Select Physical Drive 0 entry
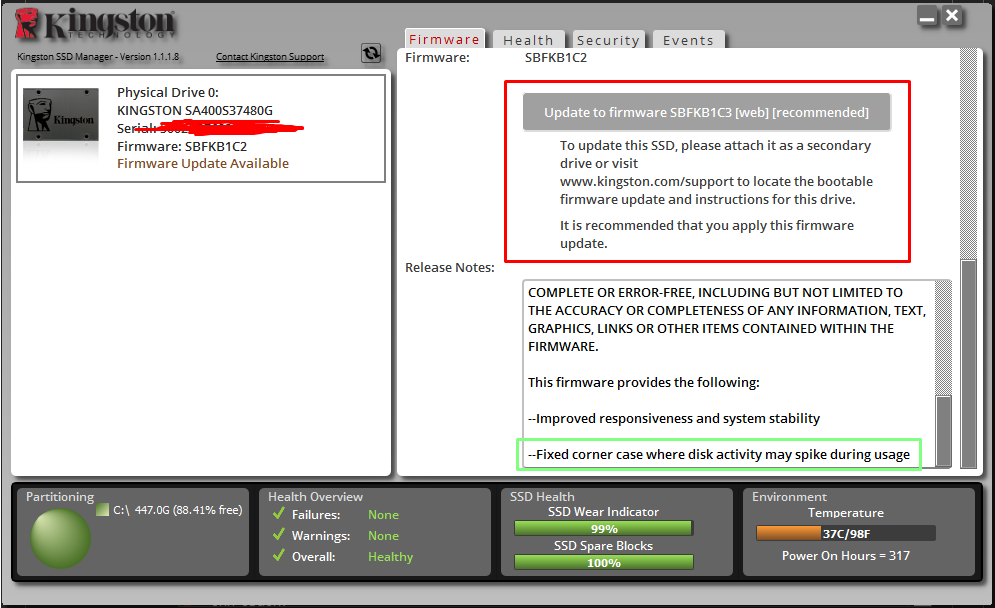995x608 pixels. [x=201, y=128]
